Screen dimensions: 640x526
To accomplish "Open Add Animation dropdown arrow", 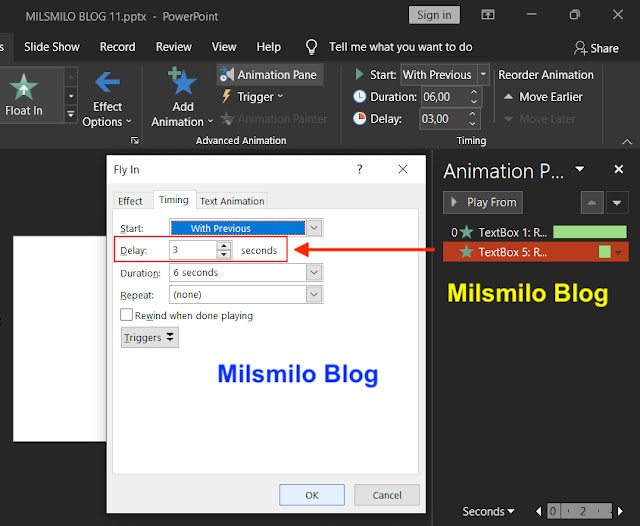I will (x=211, y=122).
